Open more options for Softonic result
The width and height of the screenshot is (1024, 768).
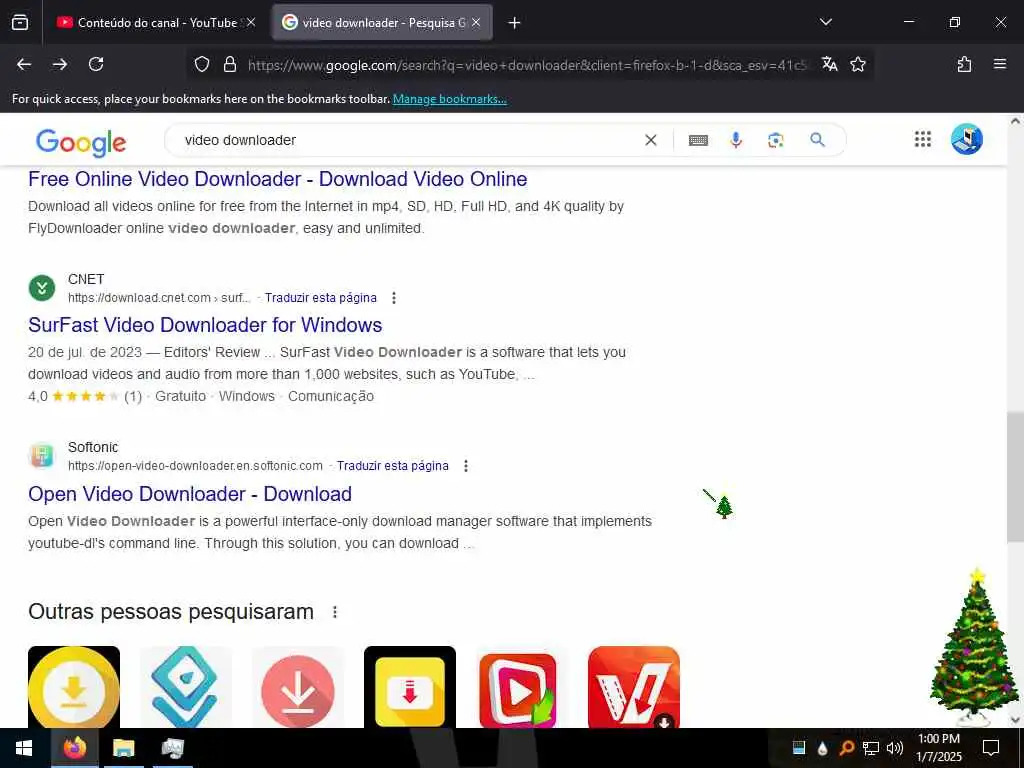click(x=466, y=466)
